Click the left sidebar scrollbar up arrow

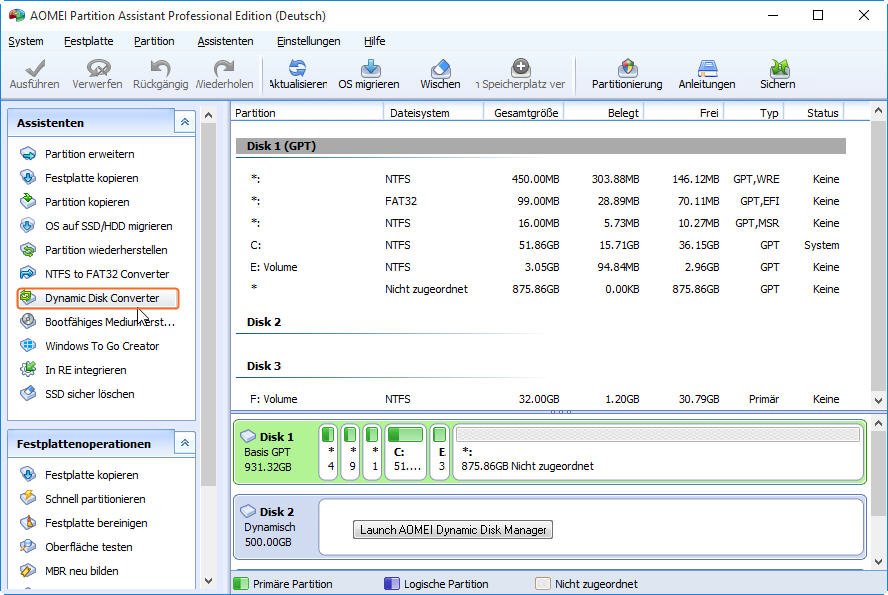(208, 115)
